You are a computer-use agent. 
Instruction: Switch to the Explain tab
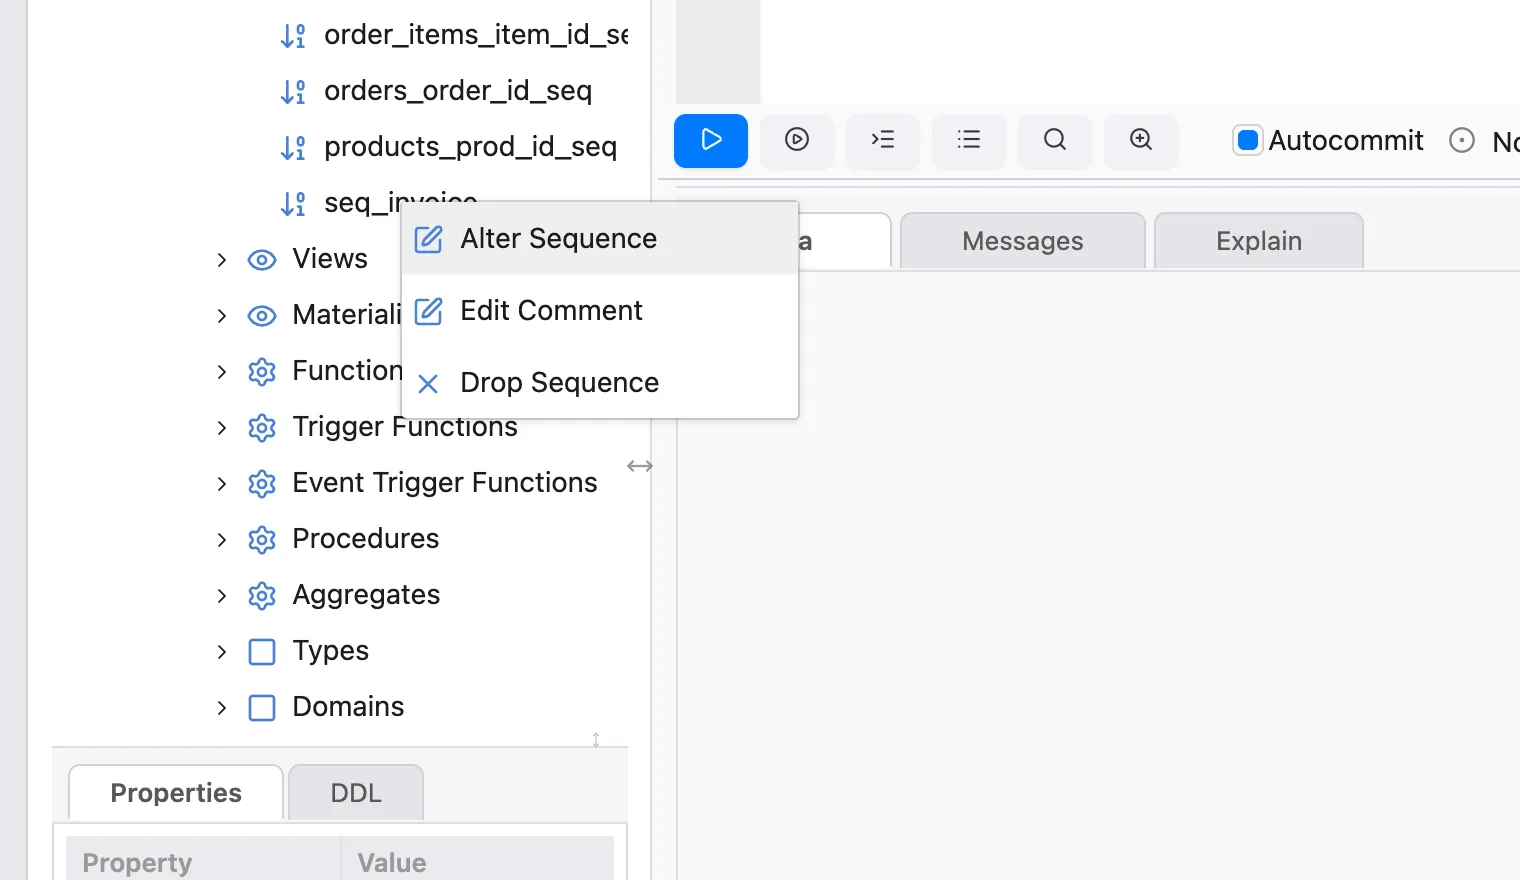pos(1259,241)
